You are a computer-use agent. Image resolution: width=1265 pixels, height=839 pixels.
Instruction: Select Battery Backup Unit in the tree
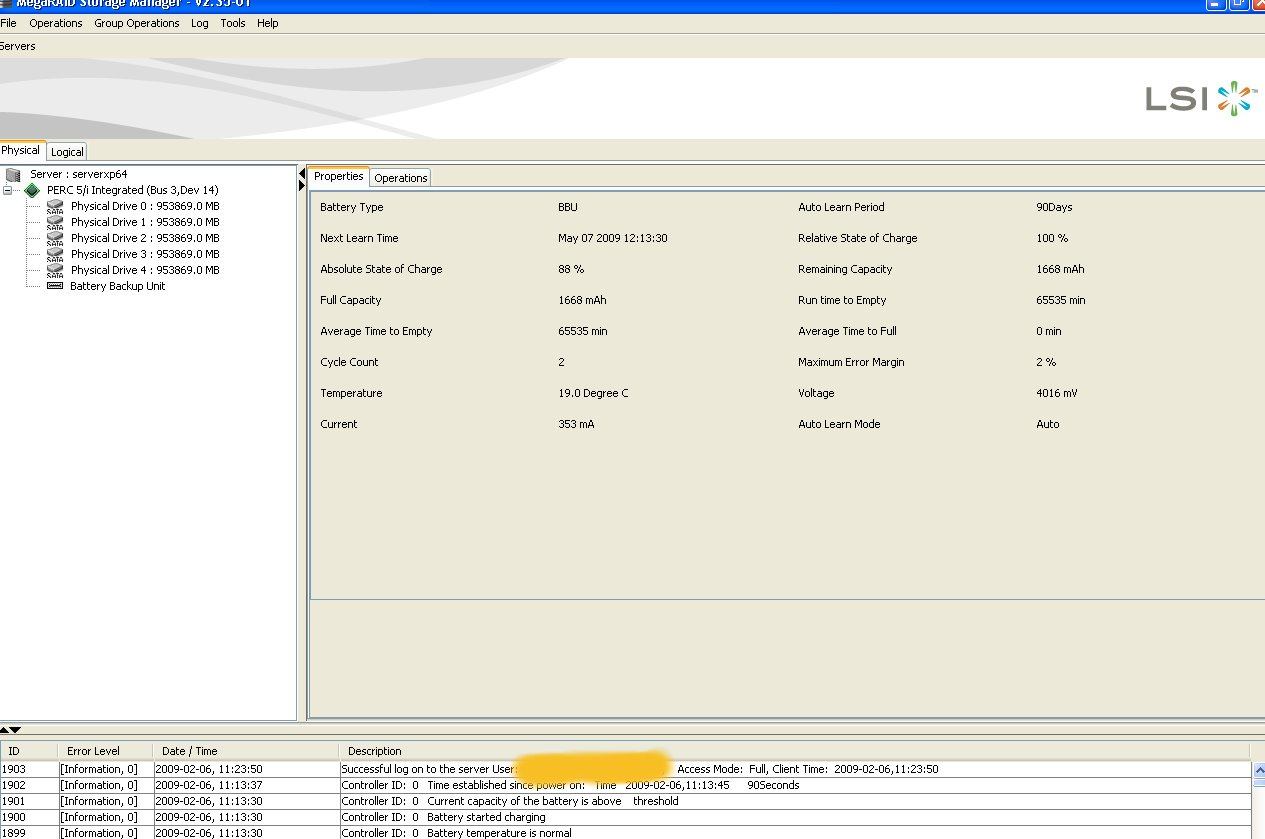[x=117, y=286]
